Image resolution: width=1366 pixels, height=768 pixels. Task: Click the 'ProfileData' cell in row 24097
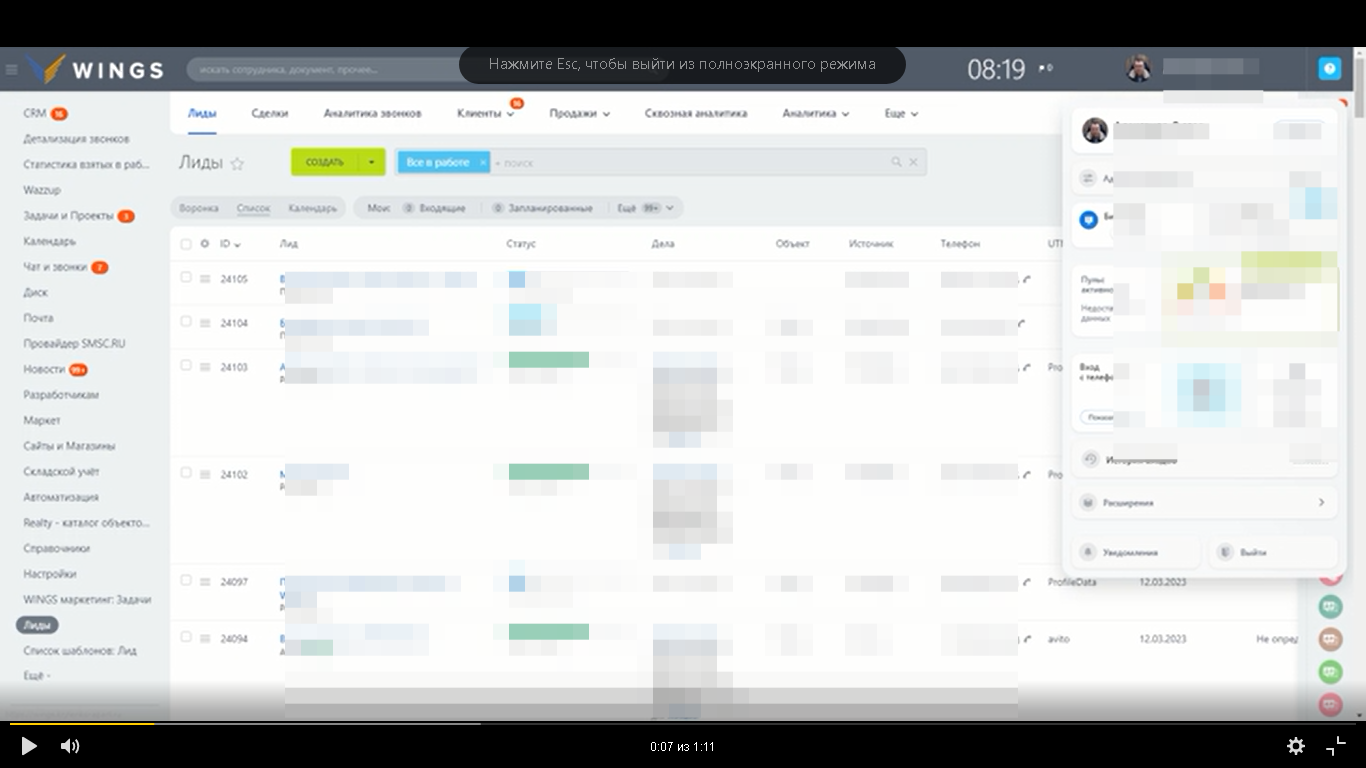1072,582
